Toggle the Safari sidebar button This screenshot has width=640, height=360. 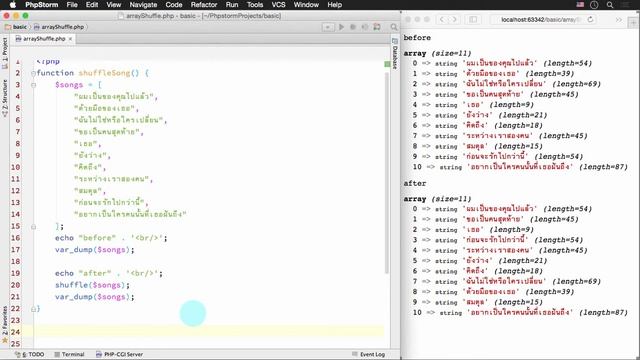coord(473,20)
